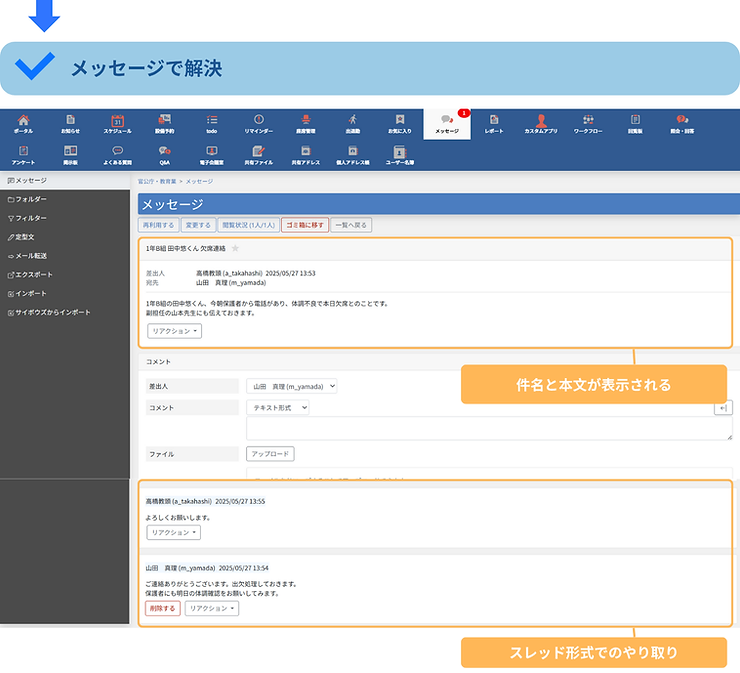Click the insert icon right of comment format
This screenshot has width=740, height=673.
[722, 407]
